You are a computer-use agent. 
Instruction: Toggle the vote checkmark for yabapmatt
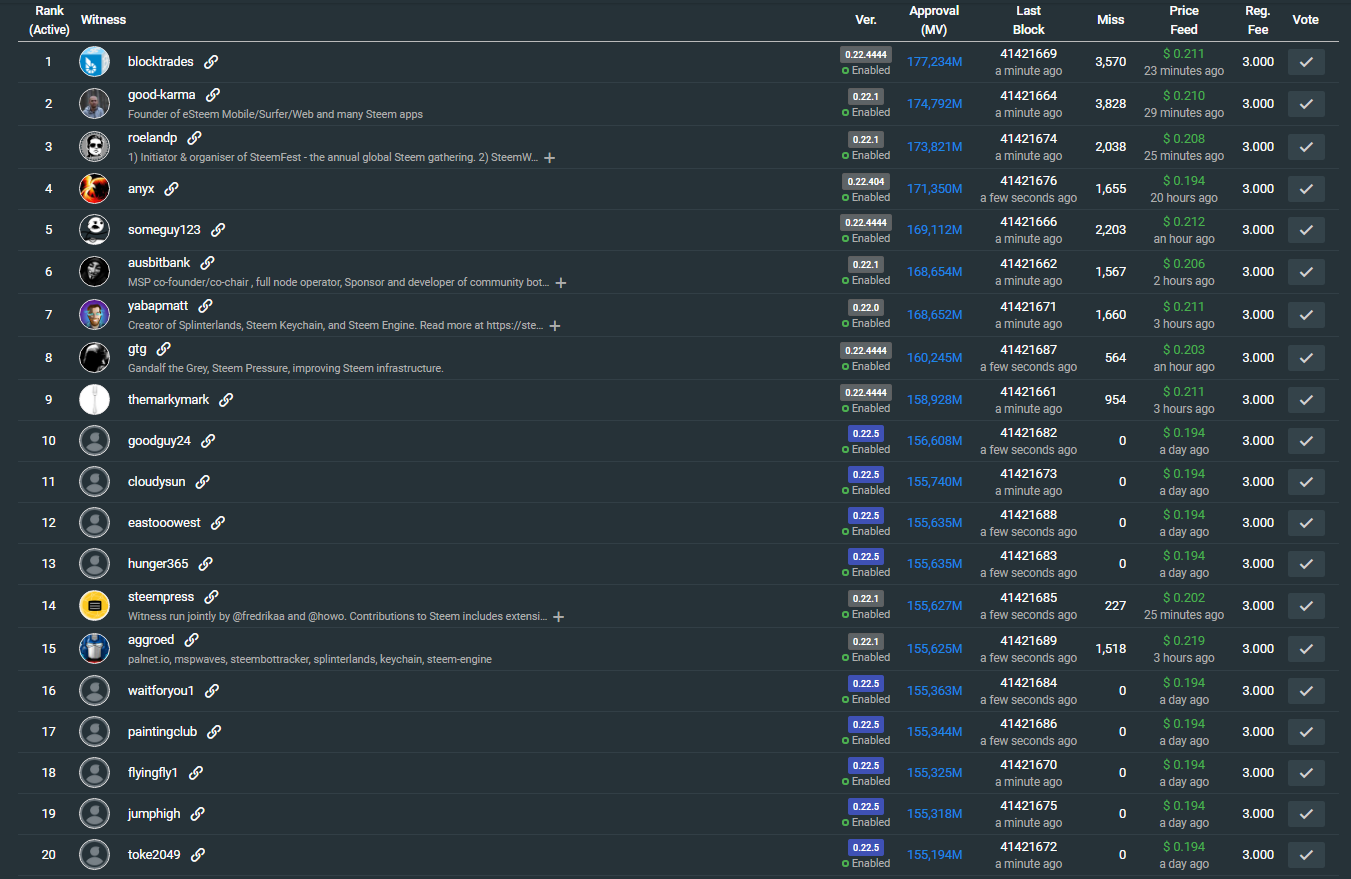[x=1305, y=315]
